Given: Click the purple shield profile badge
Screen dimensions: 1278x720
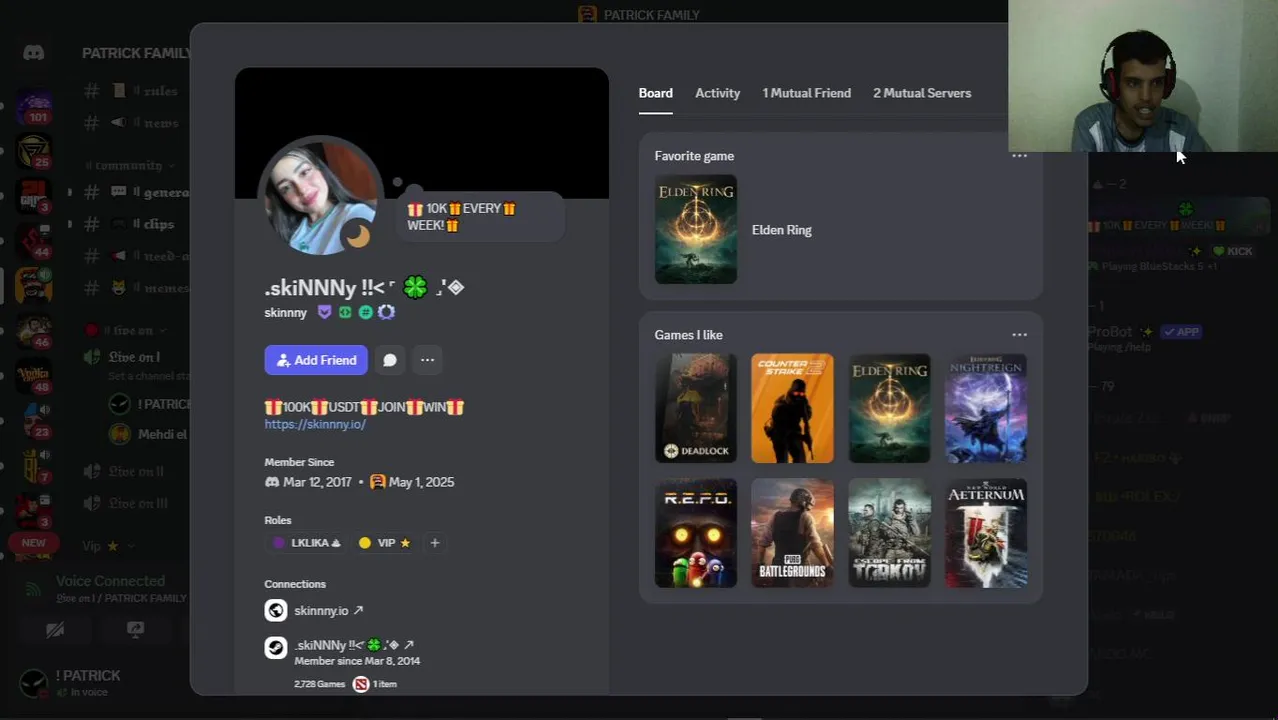Looking at the screenshot, I should 324,312.
